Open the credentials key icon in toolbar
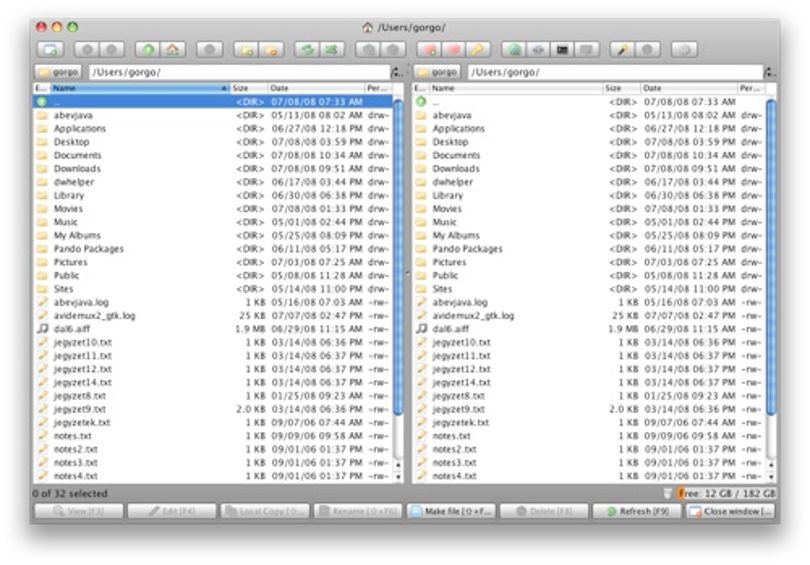This screenshot has height=565, width=810. 478,50
